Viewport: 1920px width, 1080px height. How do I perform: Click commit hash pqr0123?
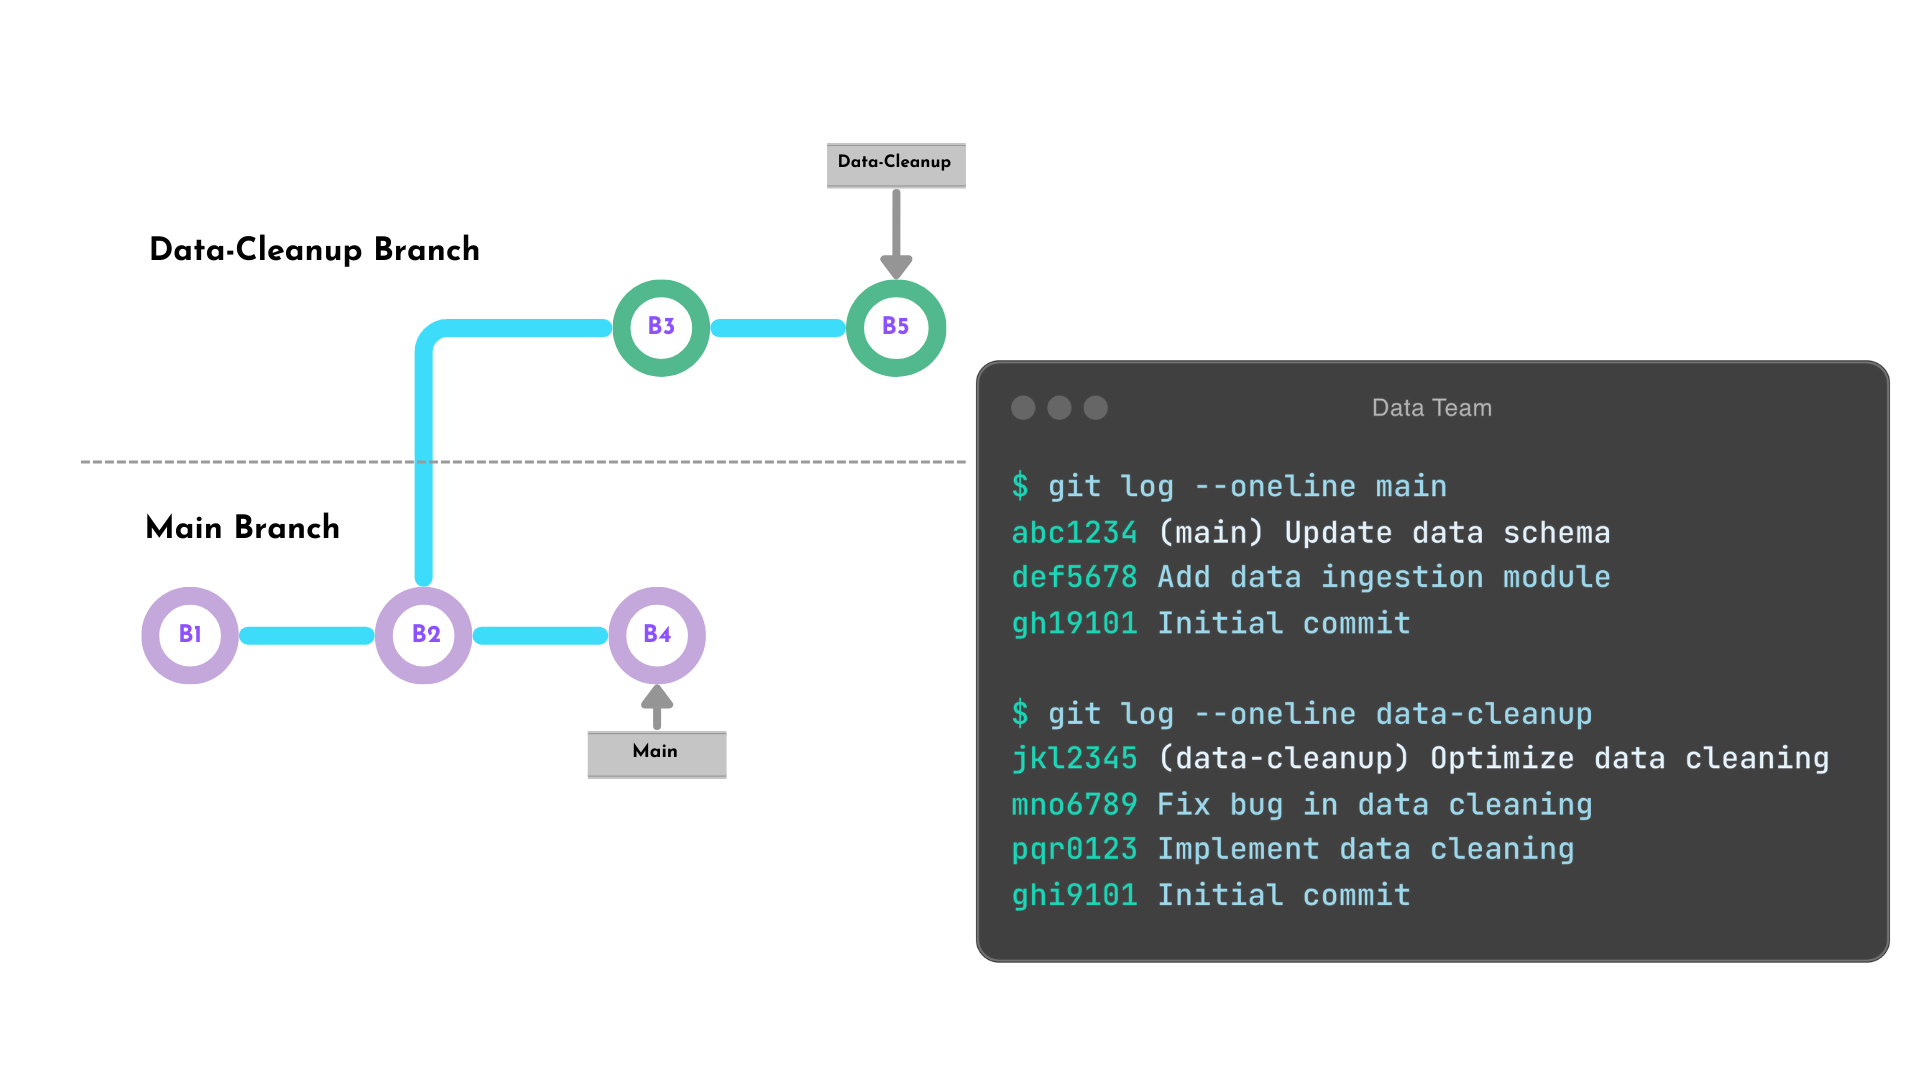coord(1074,849)
